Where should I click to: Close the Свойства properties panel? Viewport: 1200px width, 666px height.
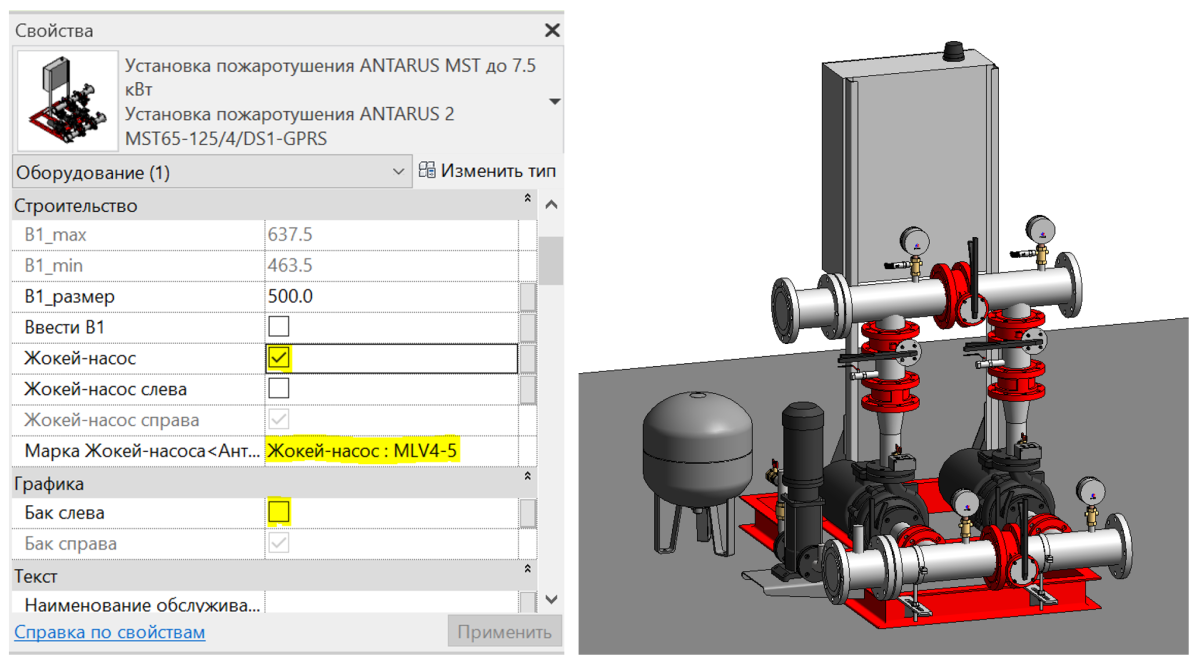click(551, 31)
